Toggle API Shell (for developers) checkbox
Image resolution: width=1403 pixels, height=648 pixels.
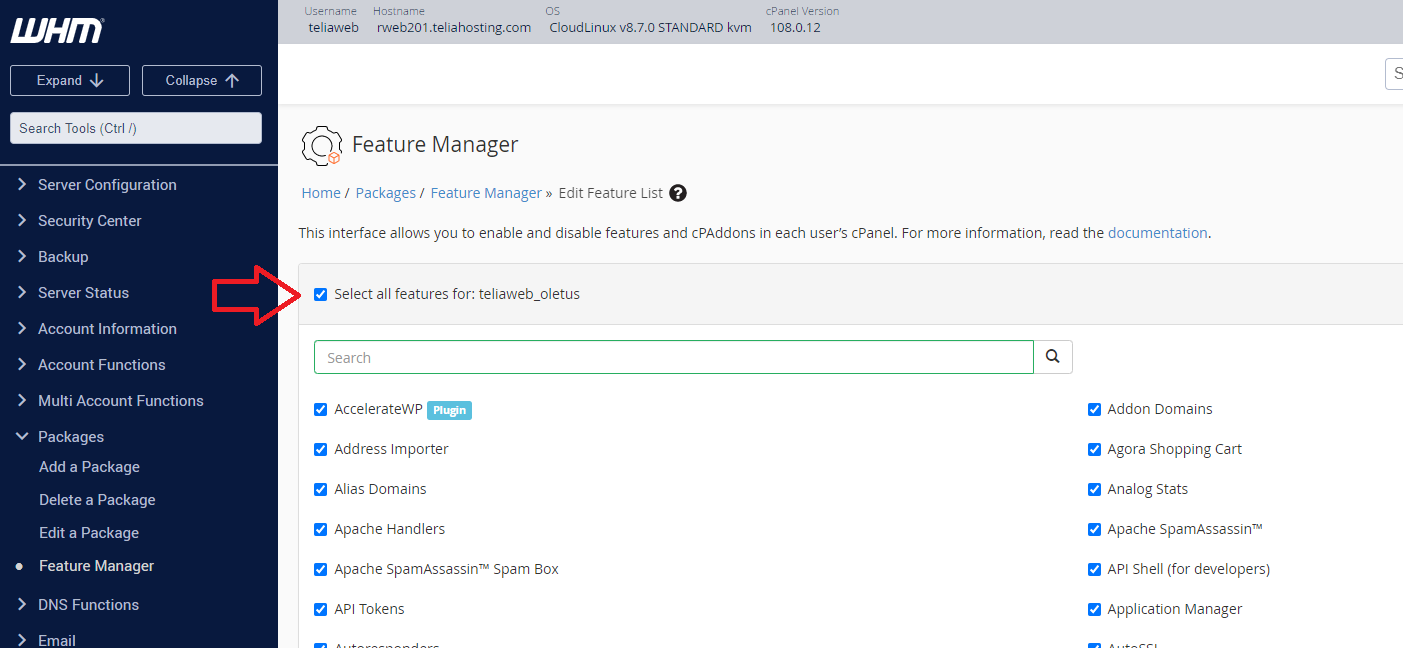point(1094,569)
